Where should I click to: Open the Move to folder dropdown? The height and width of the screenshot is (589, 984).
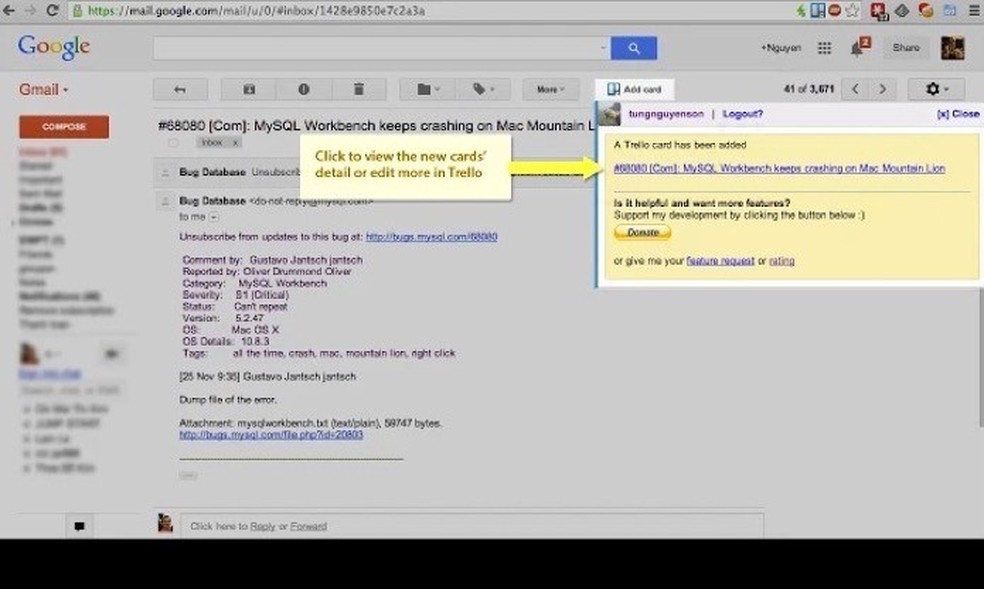pyautogui.click(x=425, y=89)
